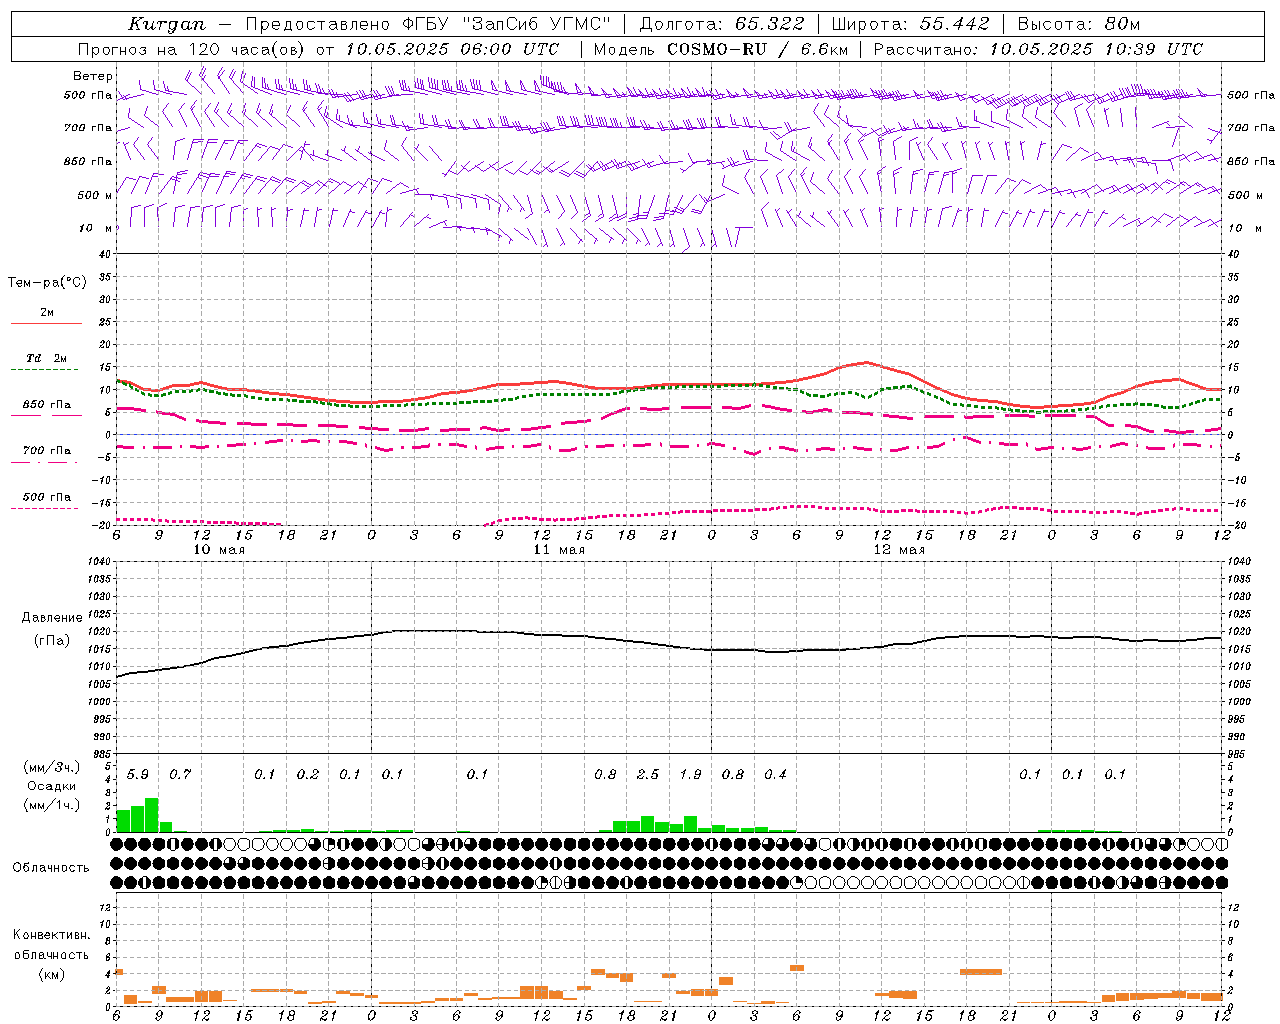Image resolution: width=1280 pixels, height=1024 pixels.
Task: Click the '12 мая' date label
Action: 899,550
